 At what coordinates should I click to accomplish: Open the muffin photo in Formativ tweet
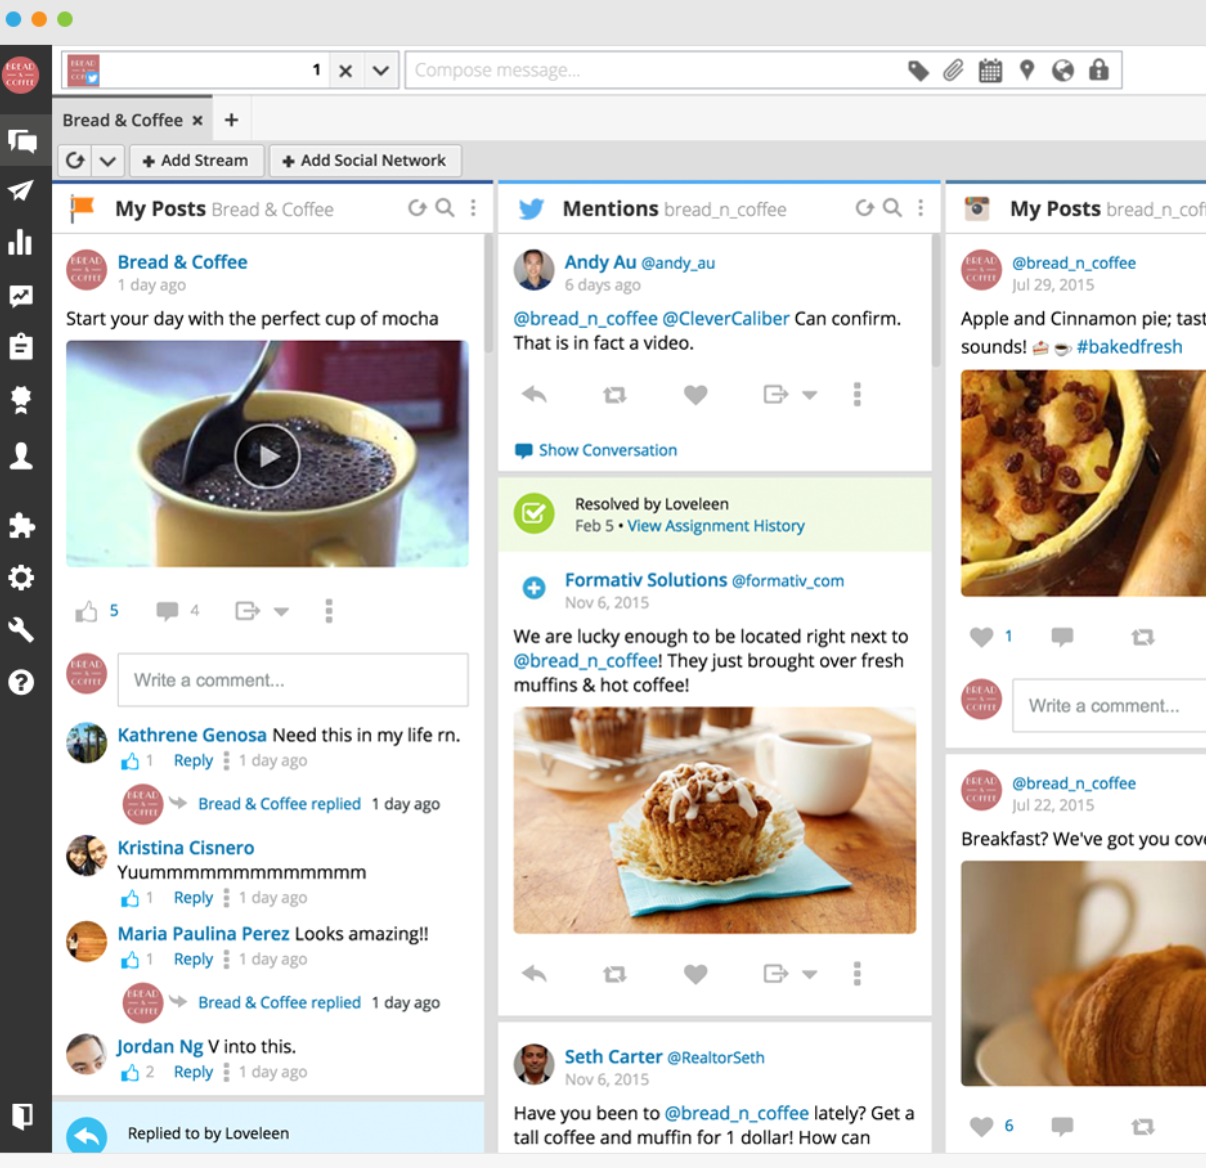(x=715, y=820)
